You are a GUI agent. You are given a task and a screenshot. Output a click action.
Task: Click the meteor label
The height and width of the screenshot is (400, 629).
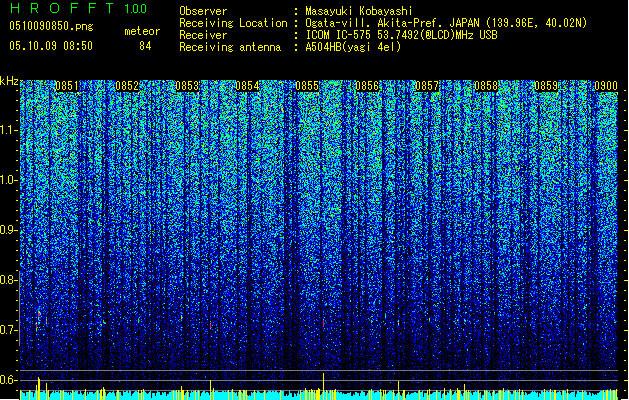(142, 31)
